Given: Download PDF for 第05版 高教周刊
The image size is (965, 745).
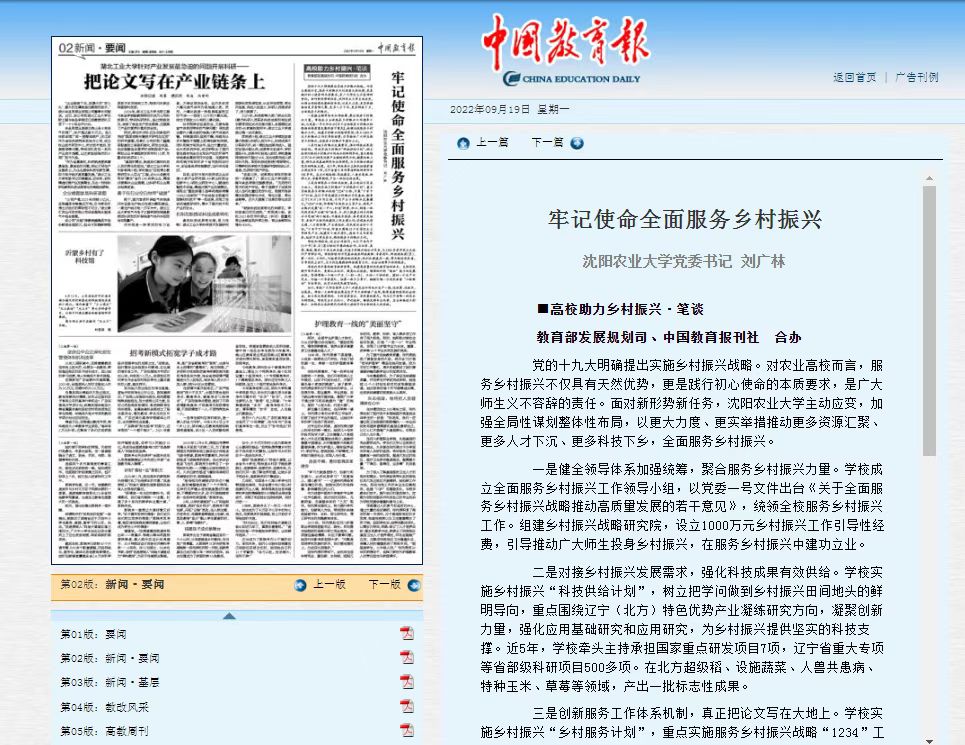Looking at the screenshot, I should click(407, 730).
